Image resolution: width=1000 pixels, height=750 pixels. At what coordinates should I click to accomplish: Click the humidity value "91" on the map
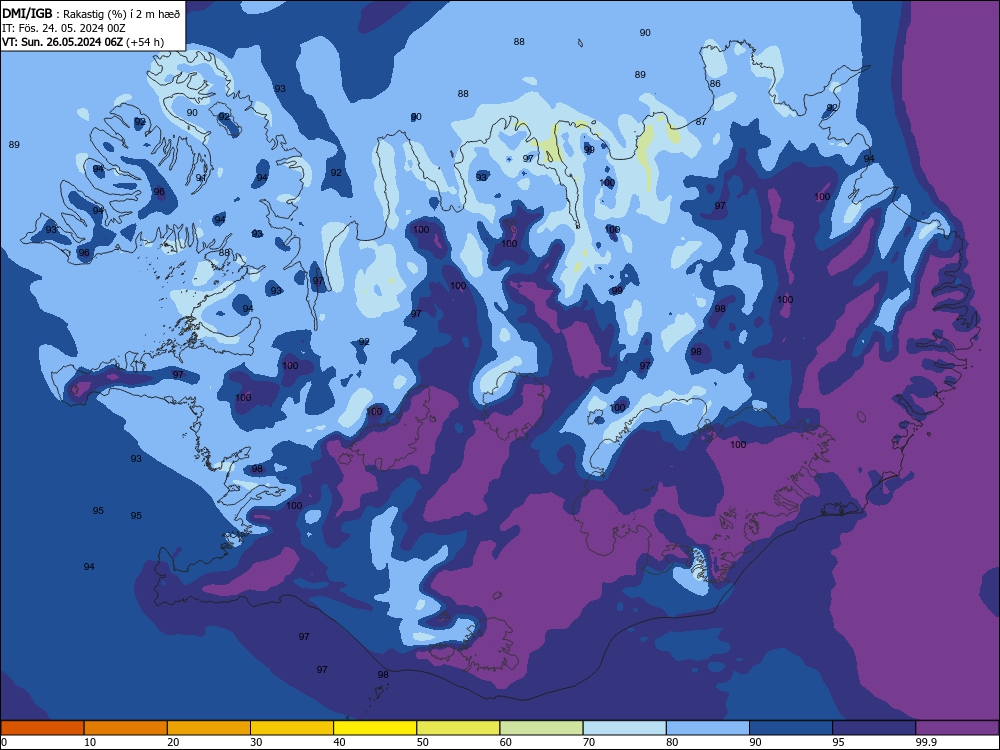[201, 178]
